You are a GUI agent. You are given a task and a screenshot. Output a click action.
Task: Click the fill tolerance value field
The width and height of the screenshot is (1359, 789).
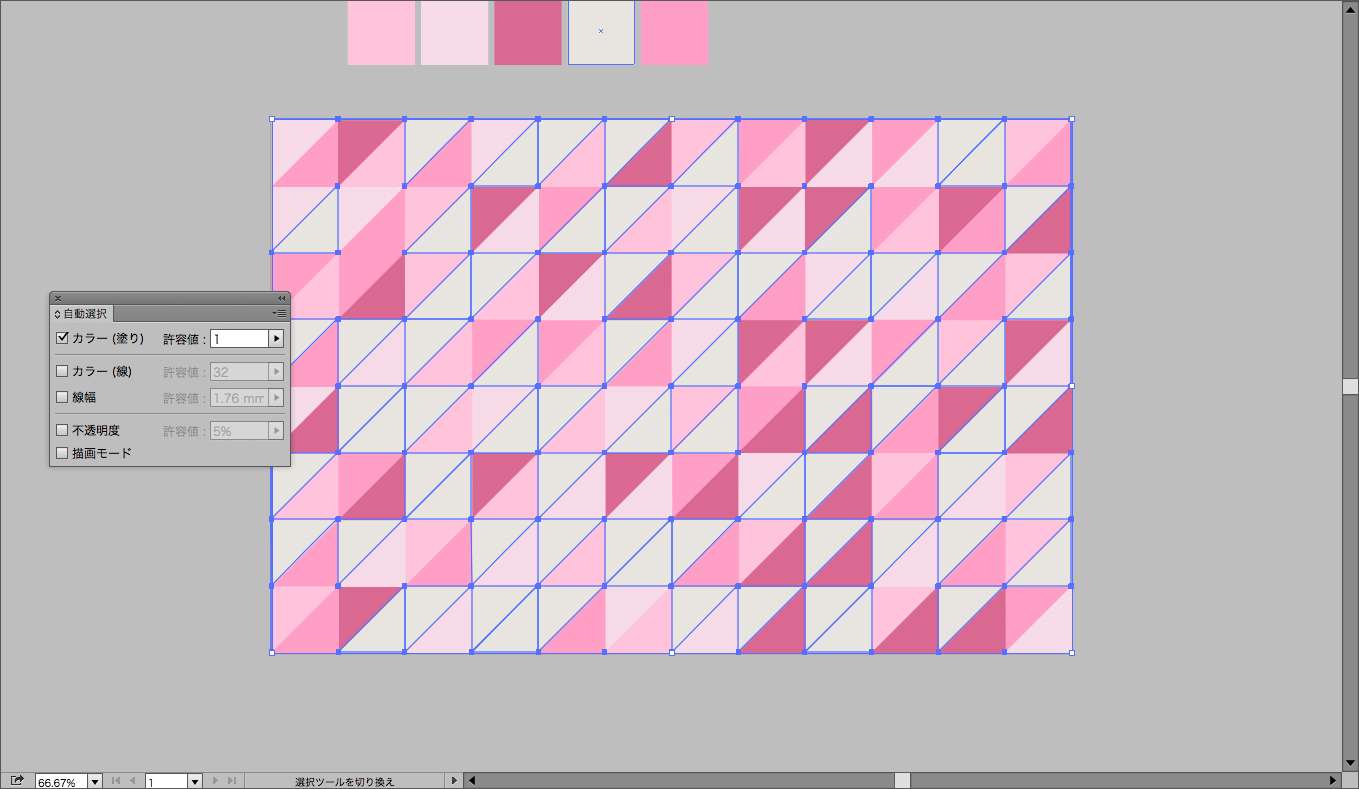tap(239, 339)
